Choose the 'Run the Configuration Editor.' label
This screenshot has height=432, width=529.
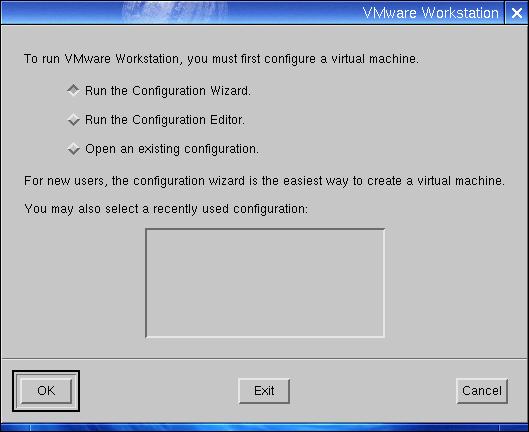pos(165,120)
